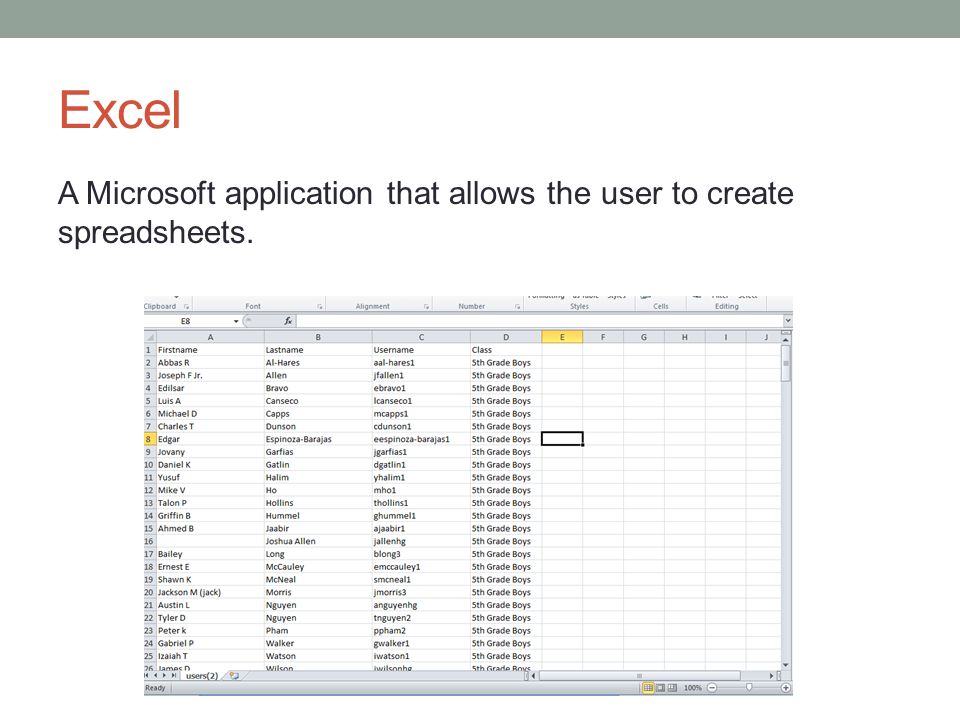The image size is (960, 720).
Task: Select cell containing 'Griffin B'
Action: [x=210, y=516]
